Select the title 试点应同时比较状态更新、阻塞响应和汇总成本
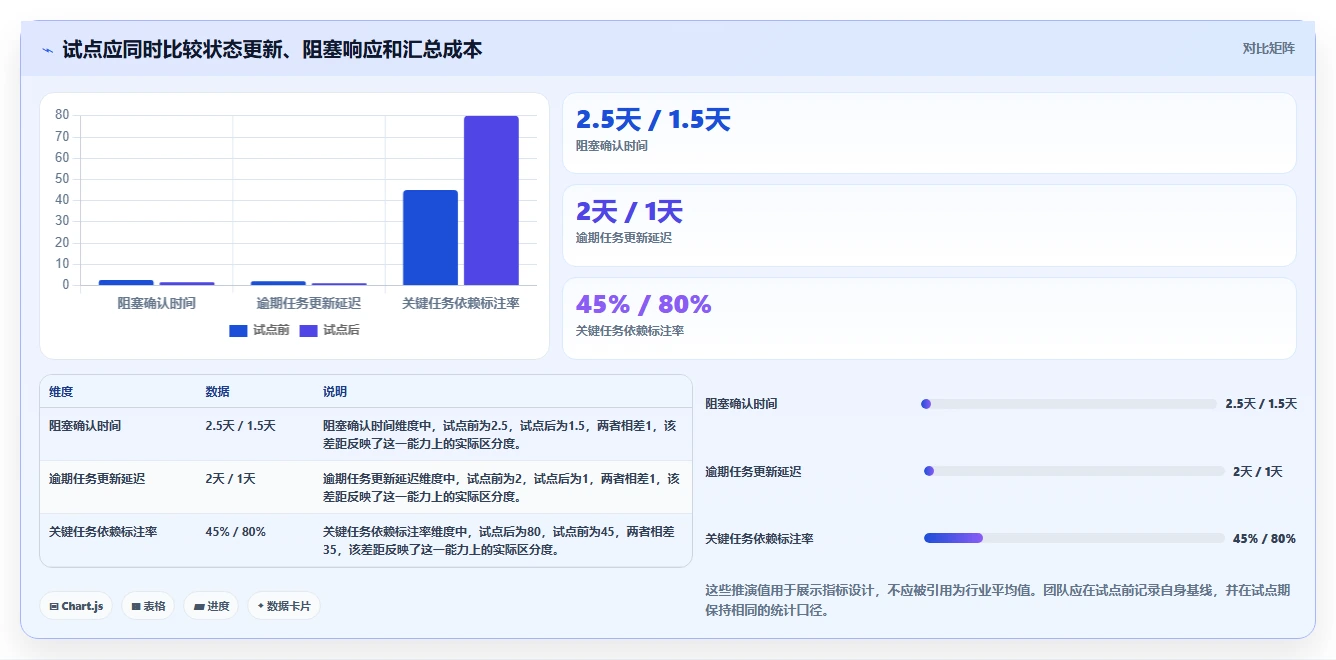 coord(272,49)
